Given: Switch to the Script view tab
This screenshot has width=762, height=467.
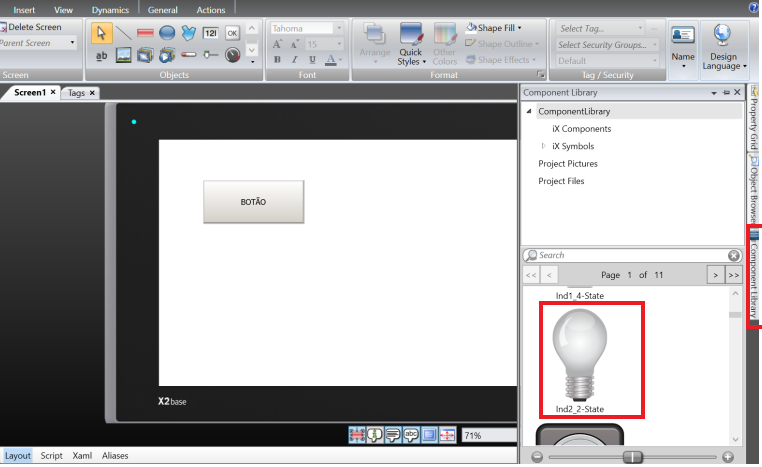Looking at the screenshot, I should (x=51, y=455).
